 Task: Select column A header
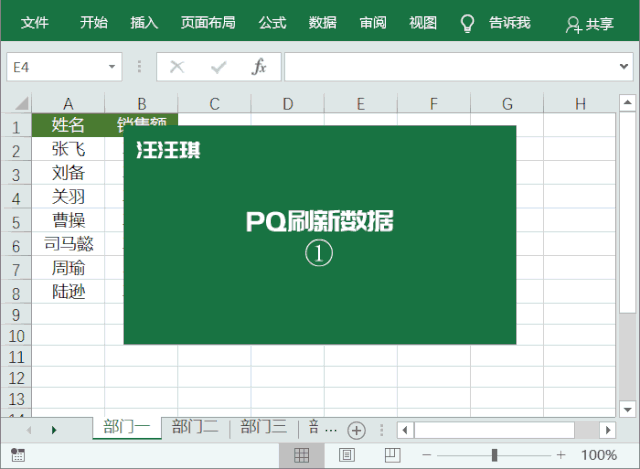tap(68, 104)
